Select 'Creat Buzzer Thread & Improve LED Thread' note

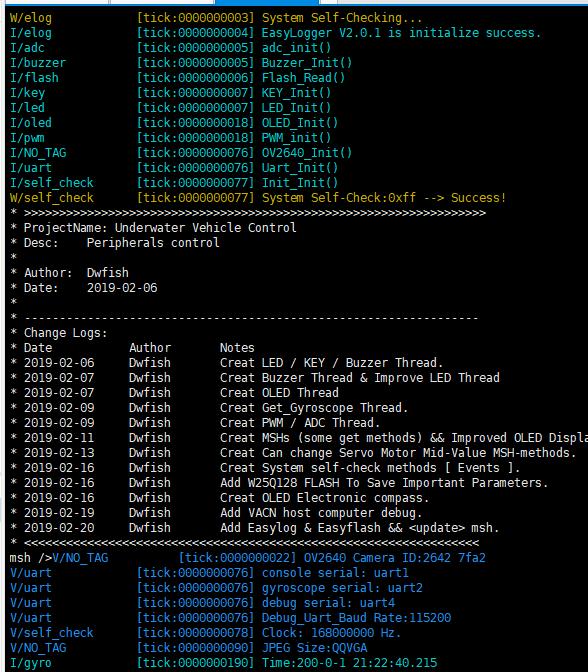click(x=360, y=378)
